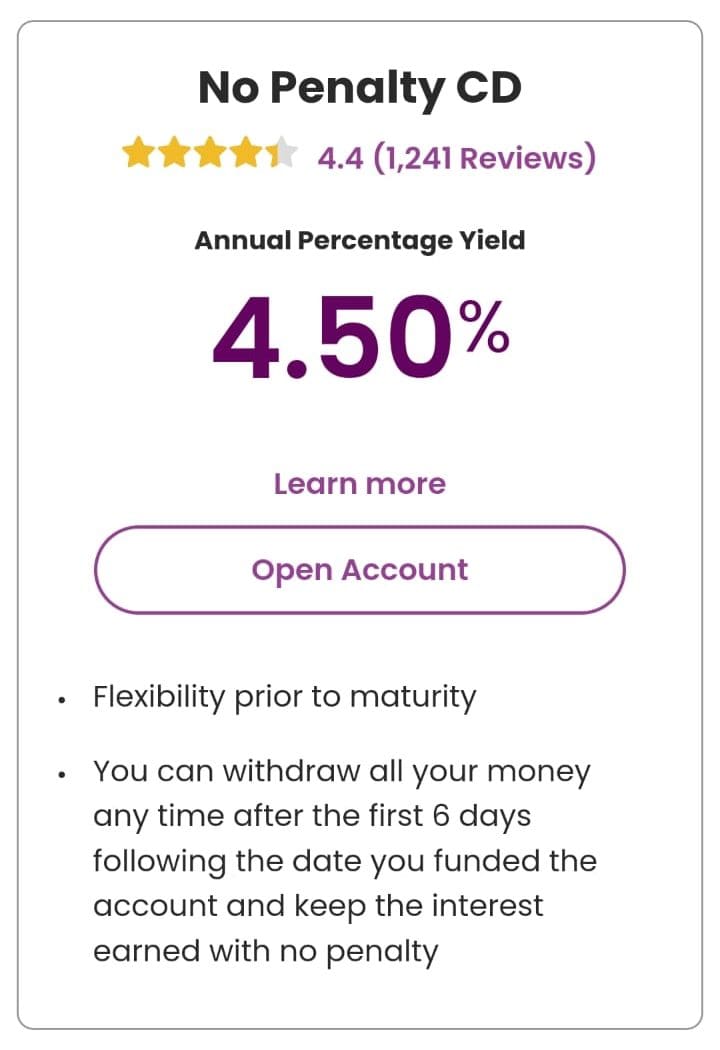
Task: Click the 'following the date you funded' line
Action: [344, 861]
